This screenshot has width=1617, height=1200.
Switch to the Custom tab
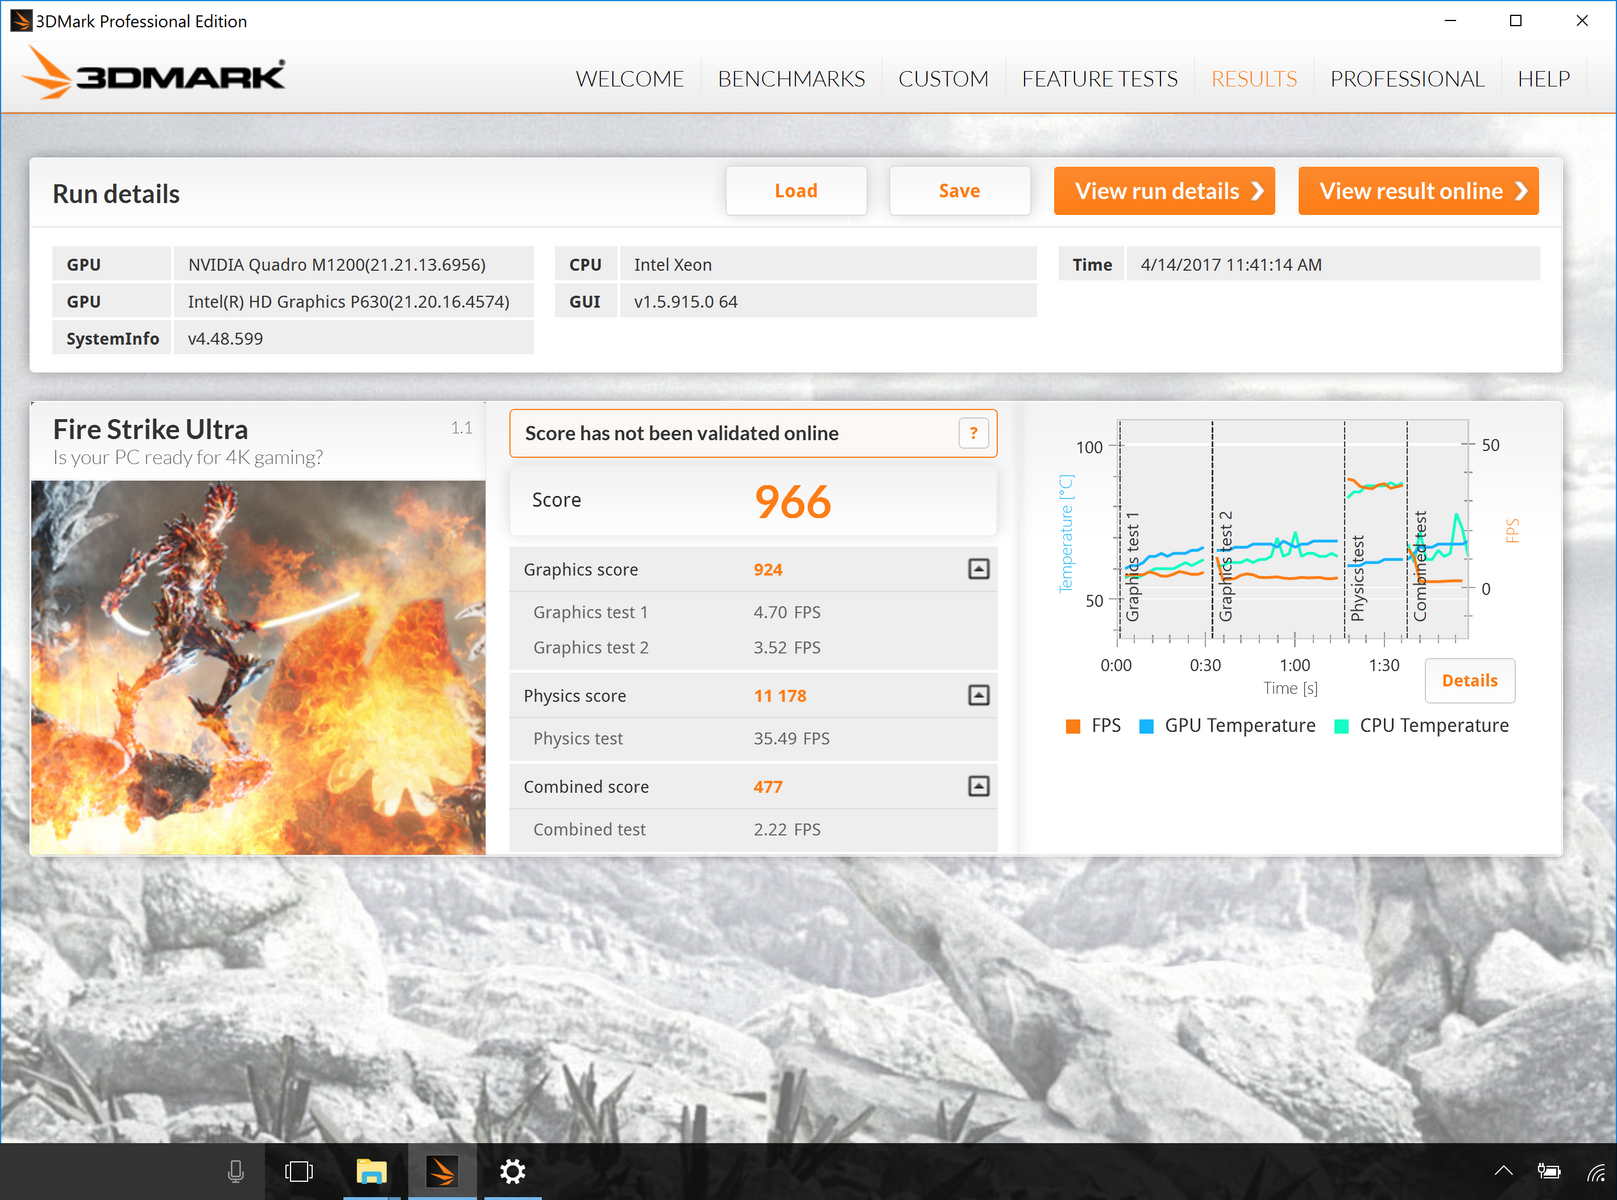[x=943, y=79]
